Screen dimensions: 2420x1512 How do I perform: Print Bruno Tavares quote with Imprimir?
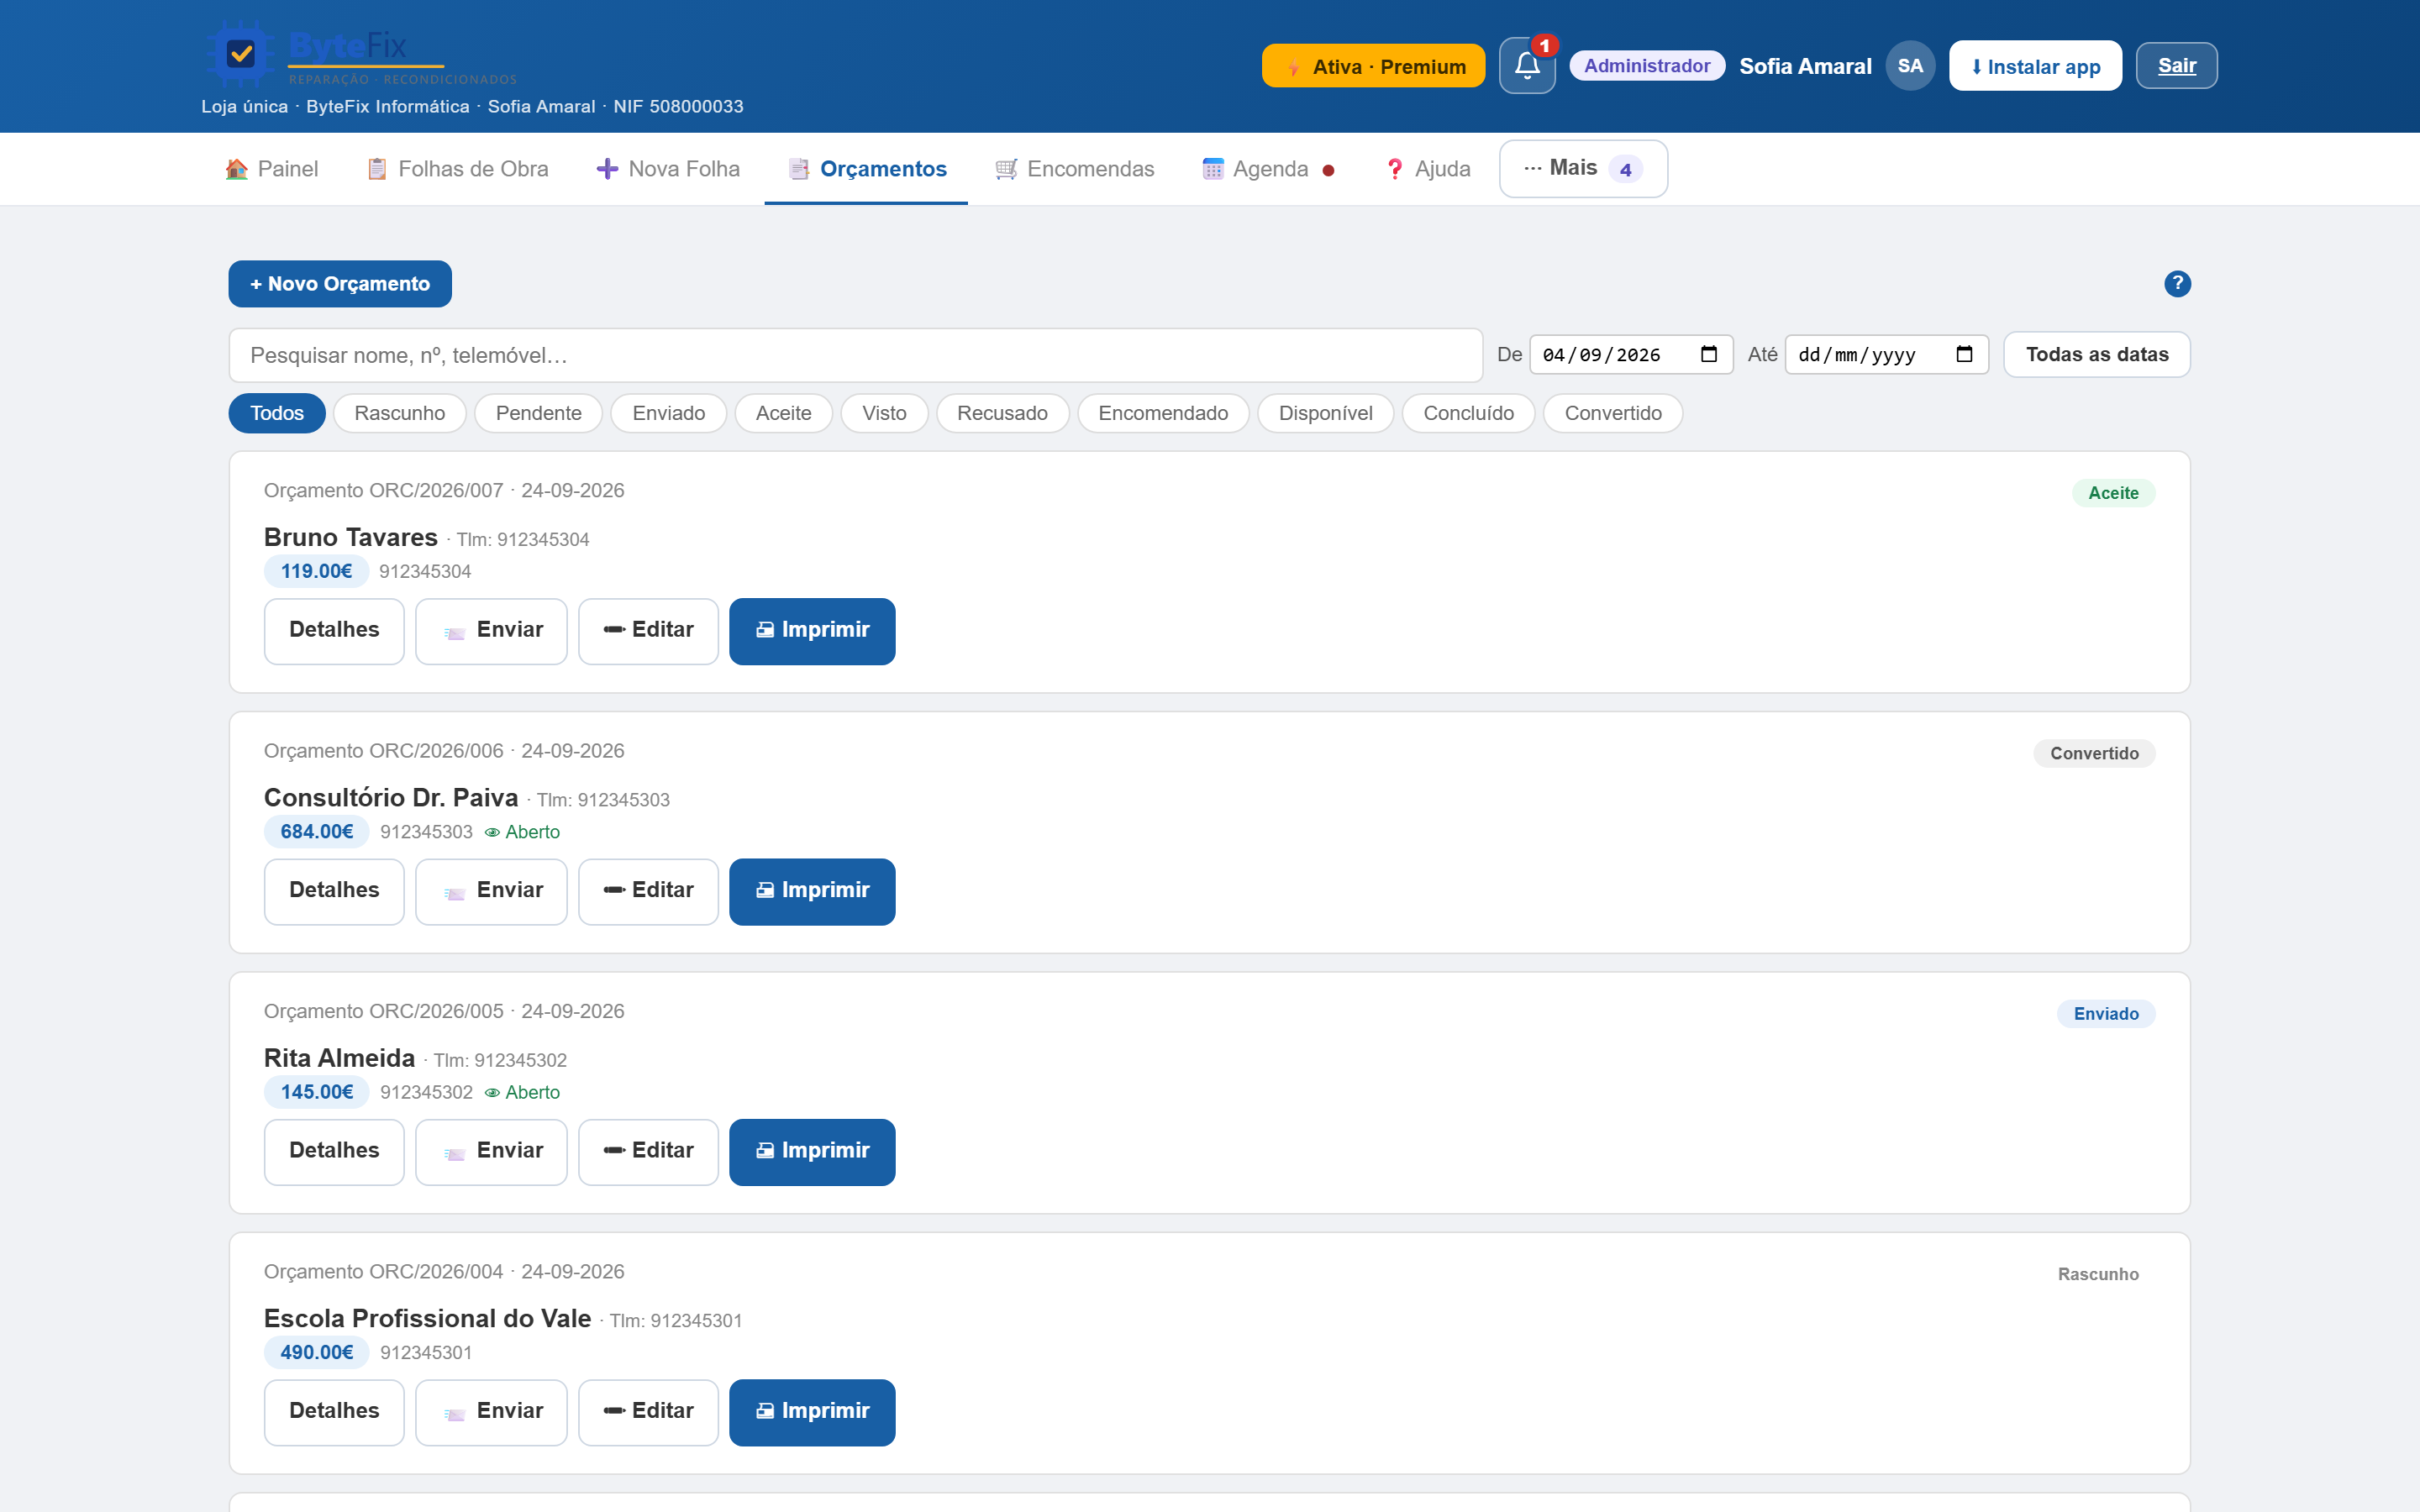coord(812,631)
